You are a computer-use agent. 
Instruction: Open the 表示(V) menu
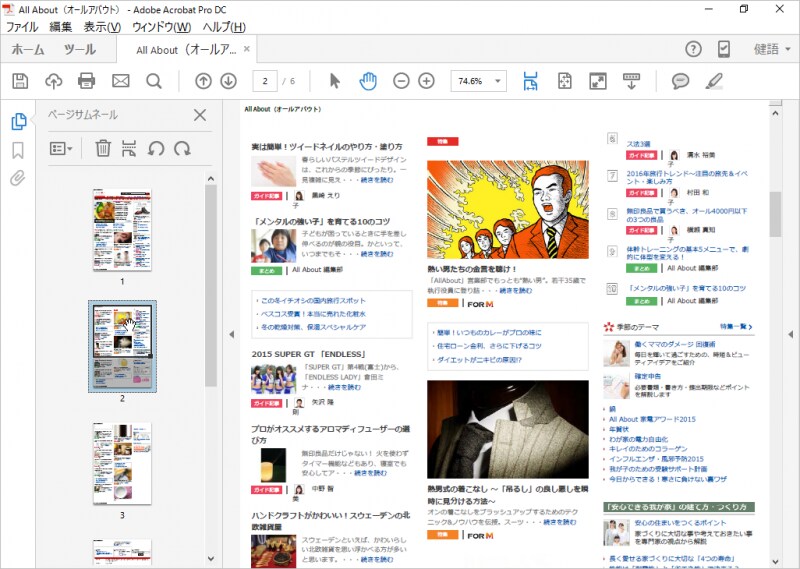(102, 27)
